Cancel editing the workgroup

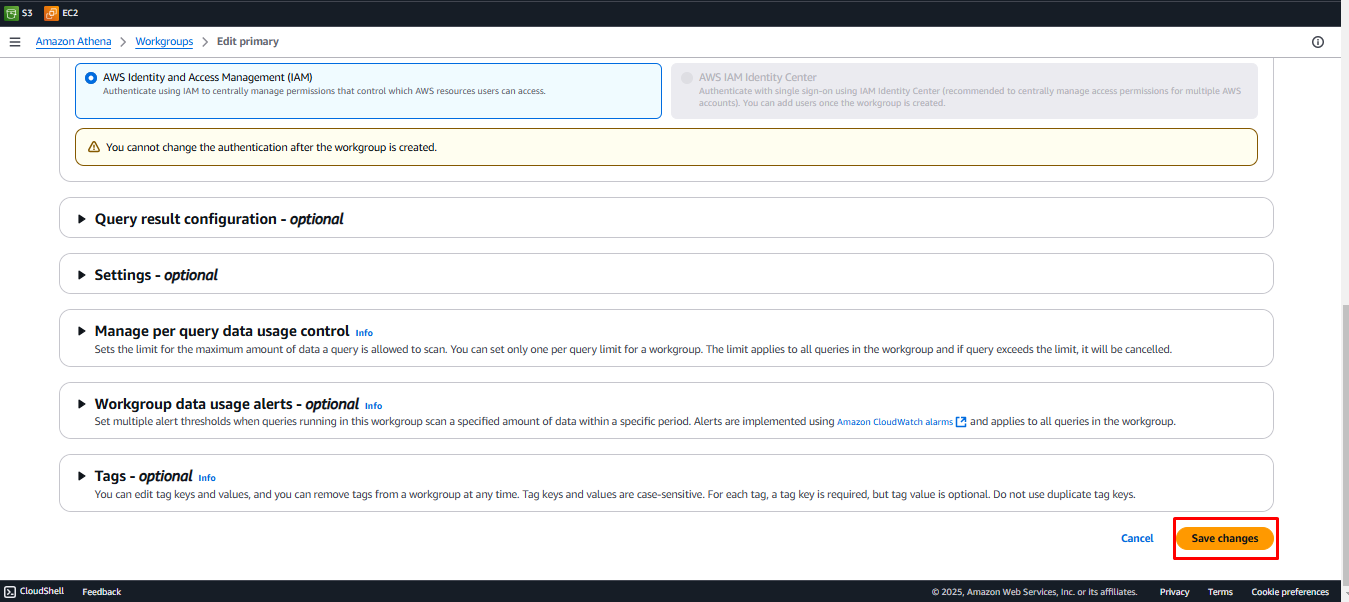1137,538
